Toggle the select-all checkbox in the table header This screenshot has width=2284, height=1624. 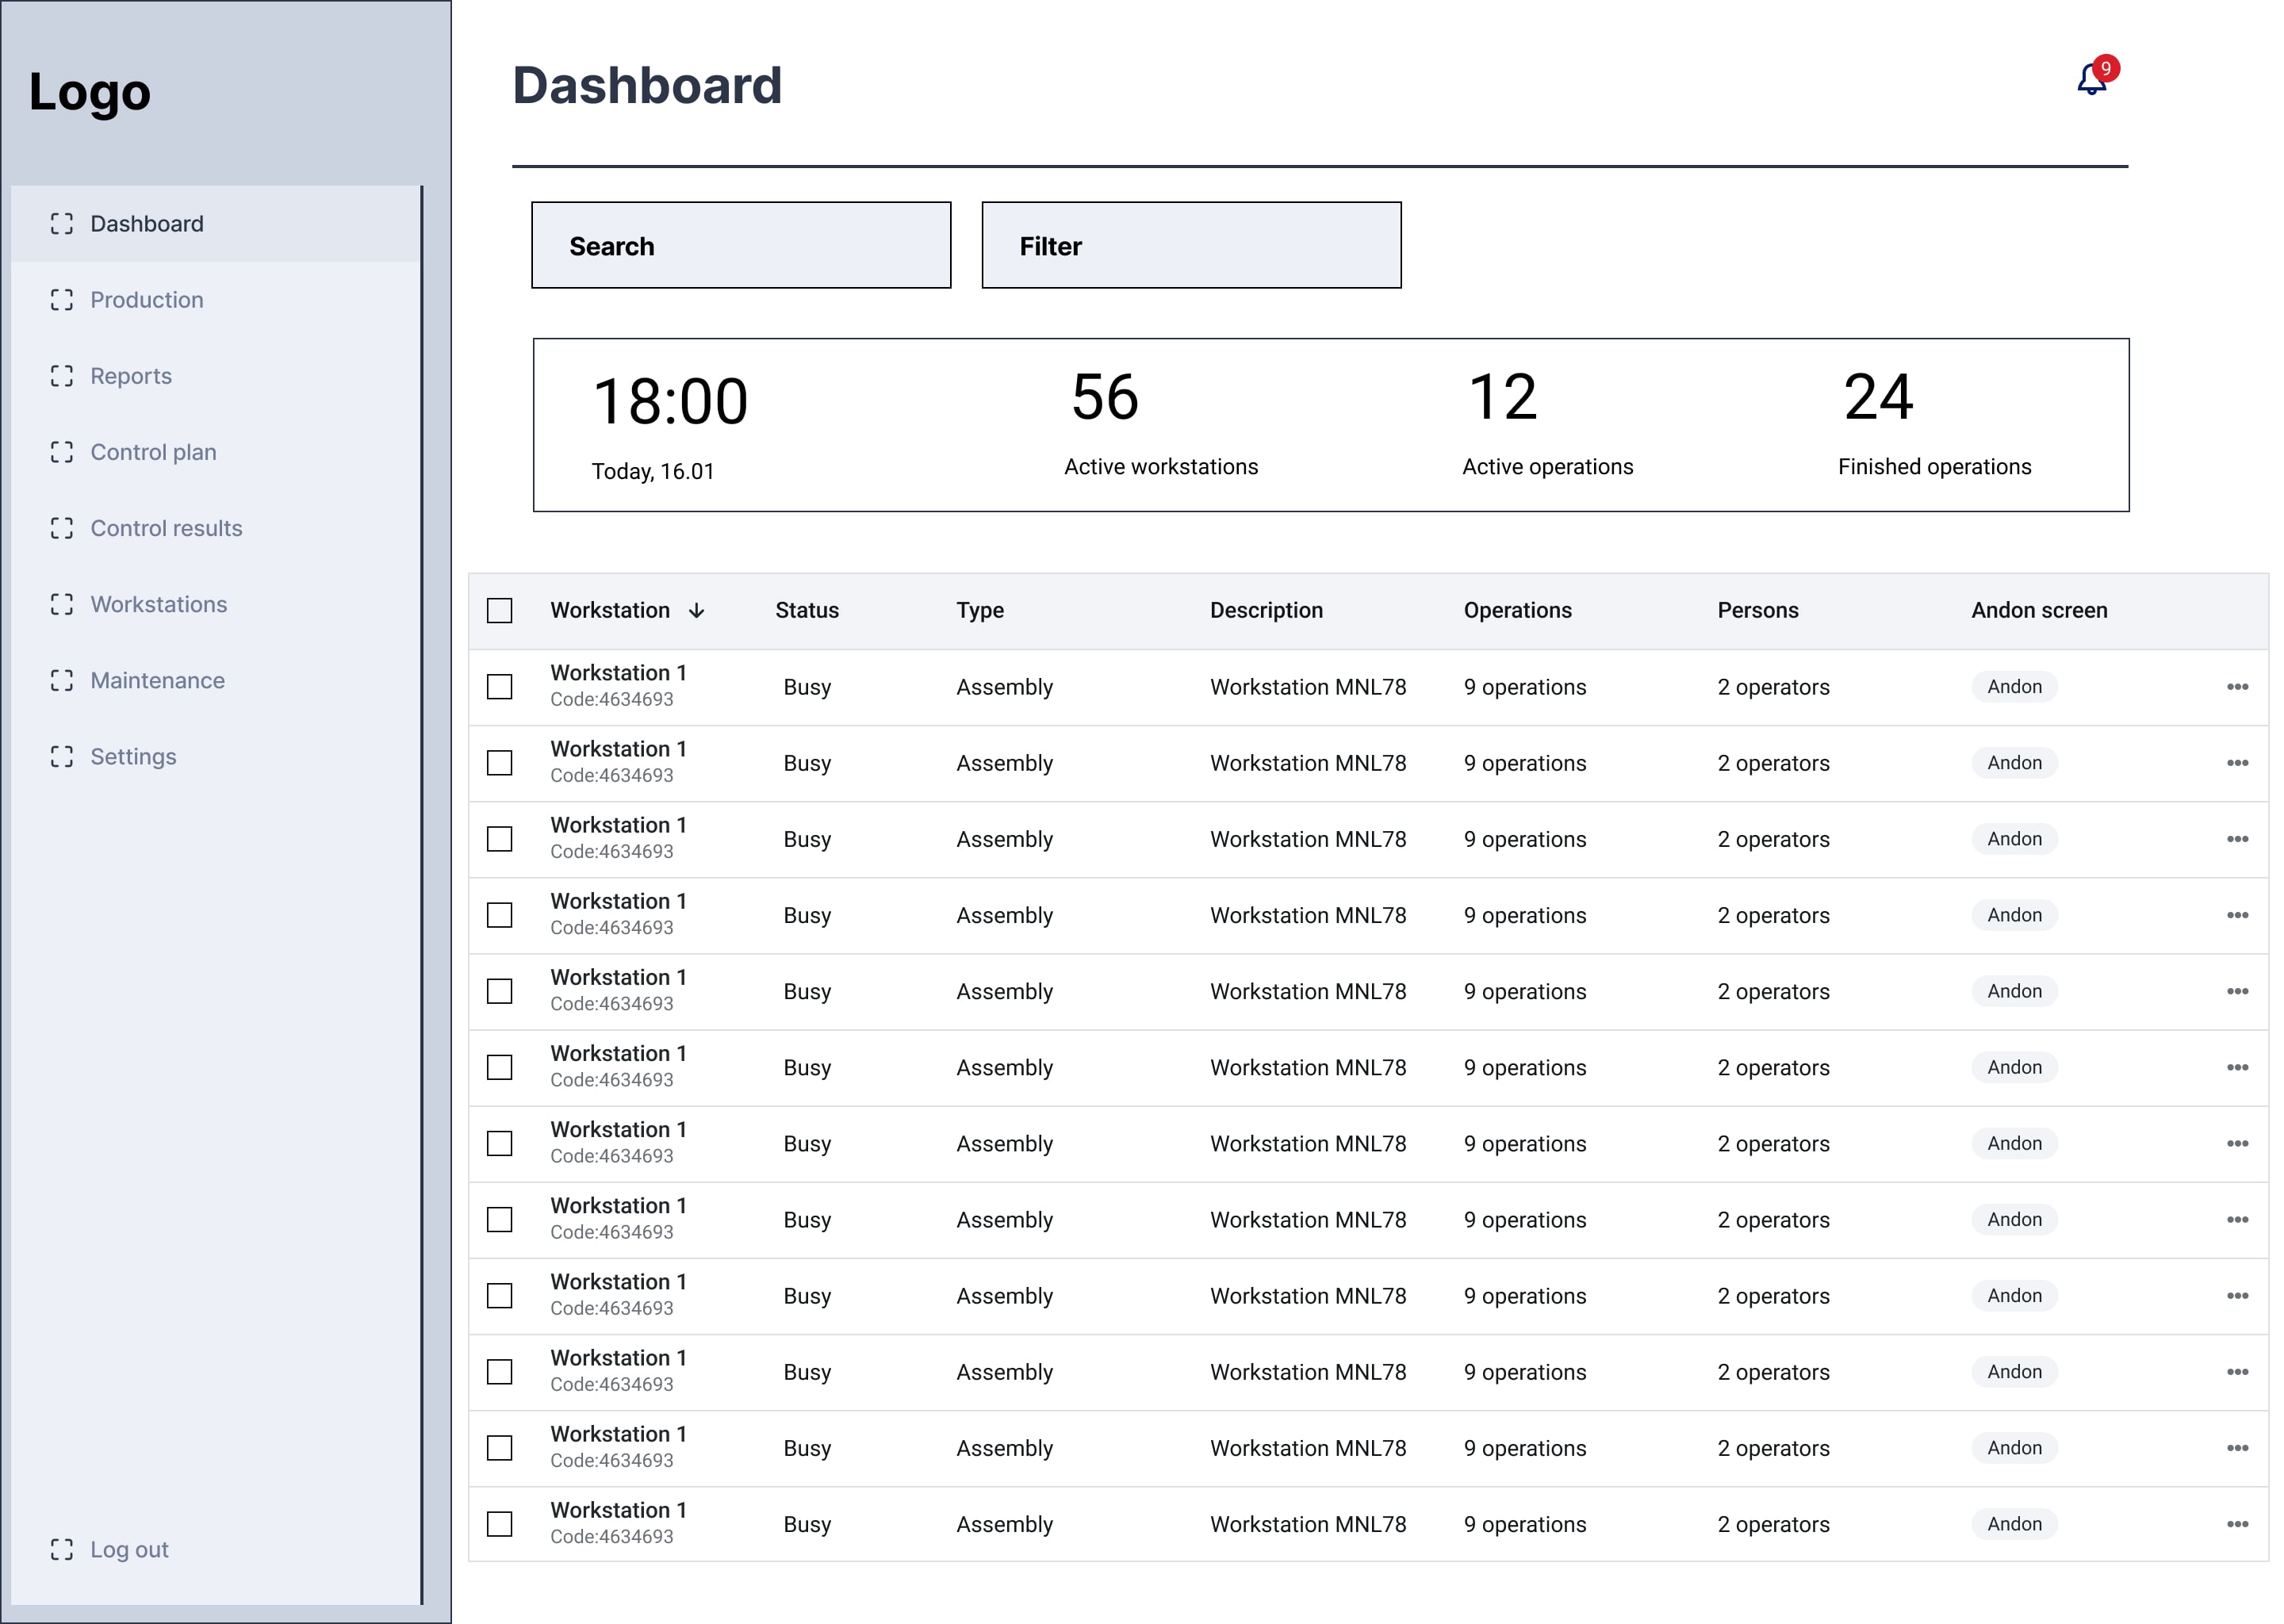(x=499, y=610)
